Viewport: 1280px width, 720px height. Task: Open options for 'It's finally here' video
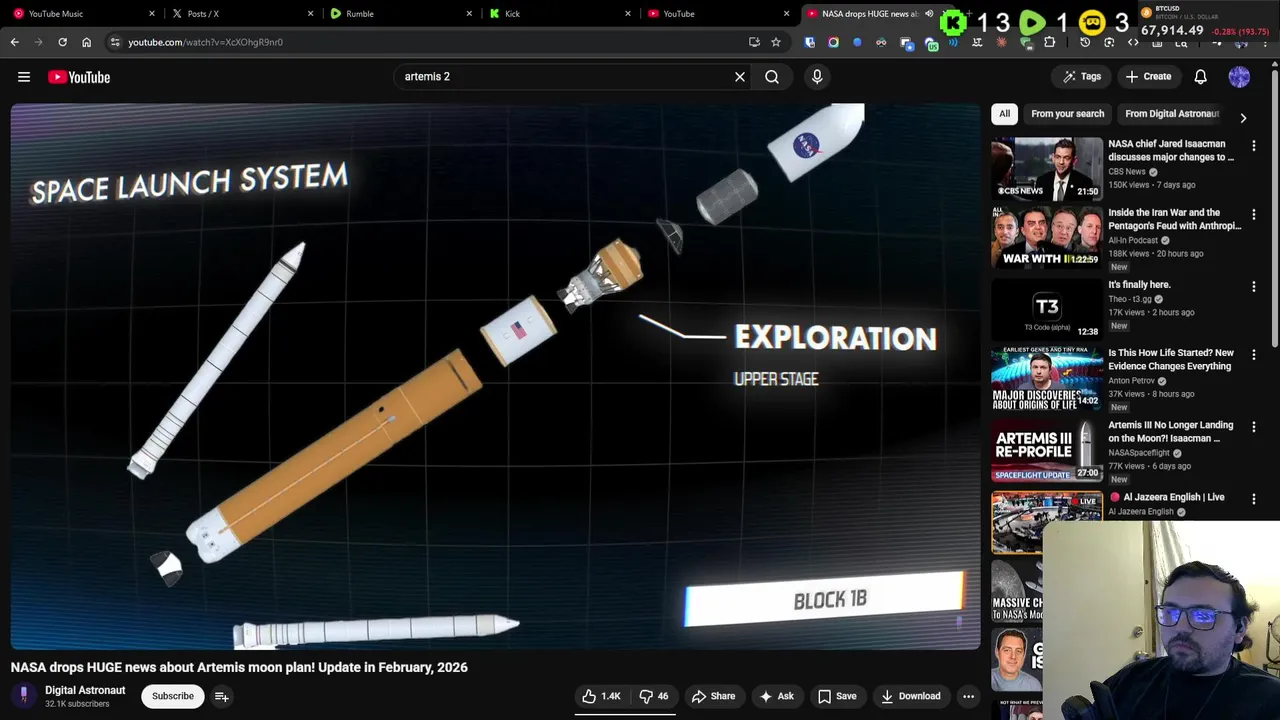pyautogui.click(x=1254, y=287)
